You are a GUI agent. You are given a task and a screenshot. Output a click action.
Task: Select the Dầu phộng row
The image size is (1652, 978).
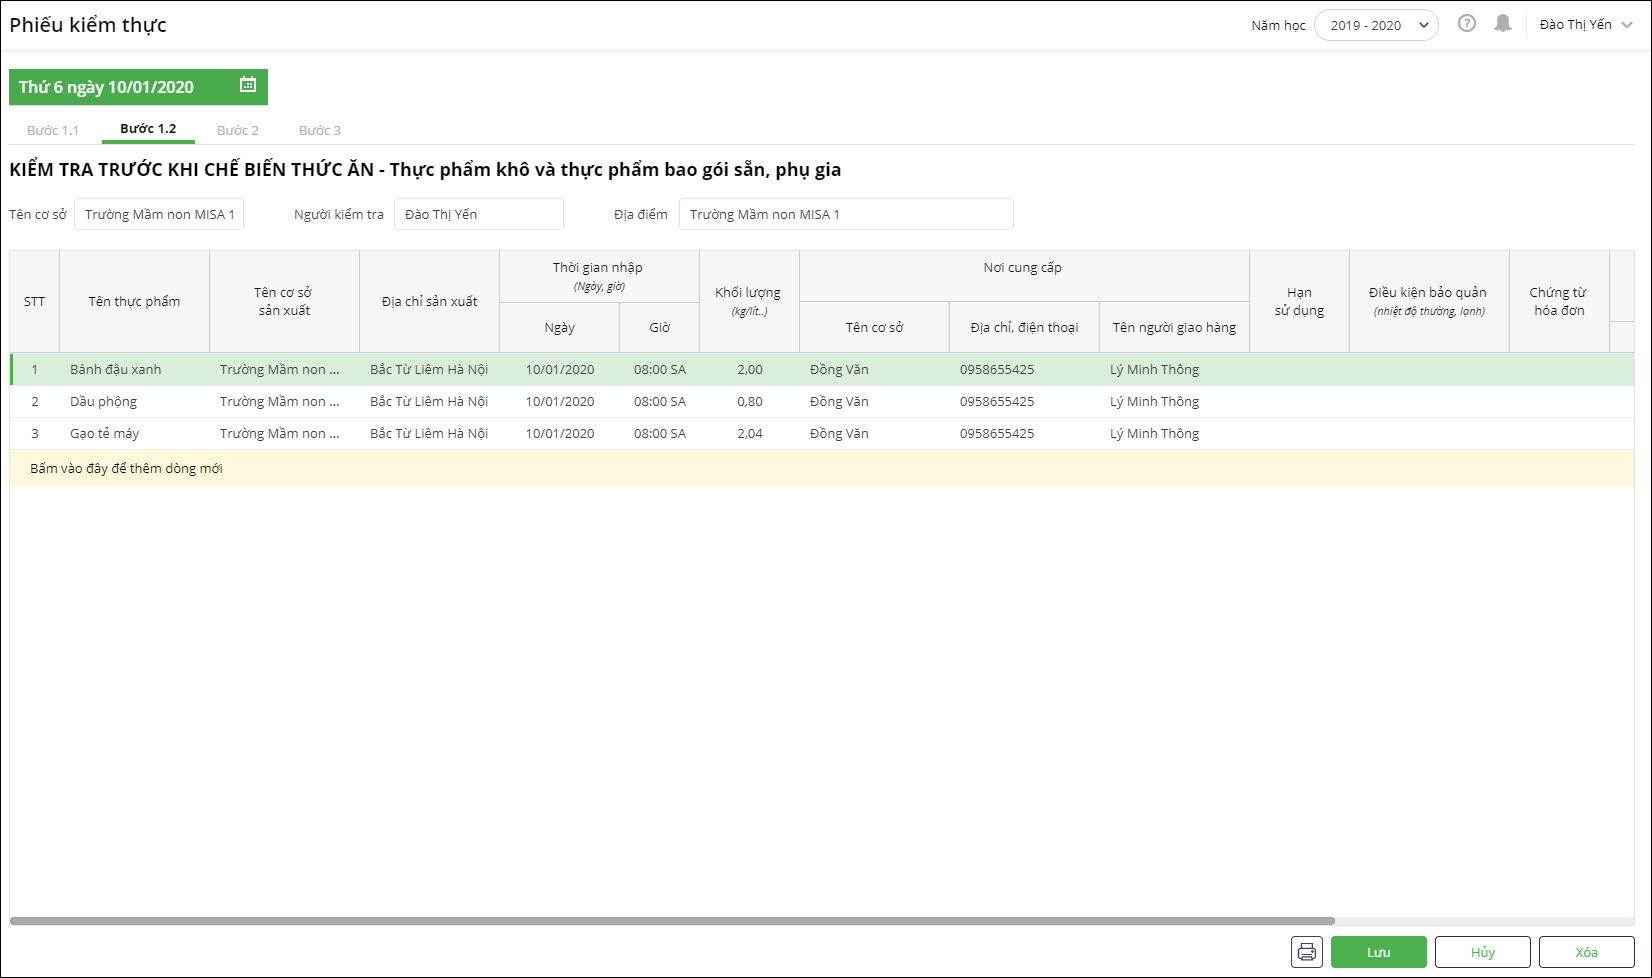(x=104, y=402)
